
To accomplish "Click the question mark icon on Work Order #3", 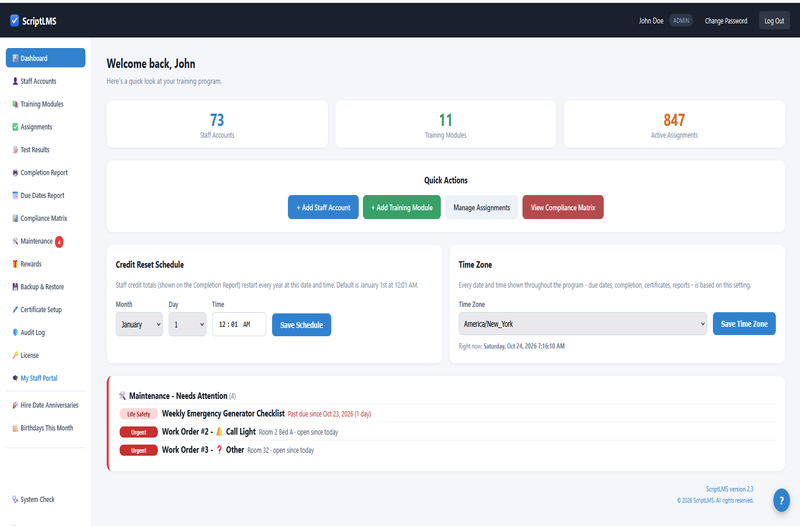I will tap(219, 450).
